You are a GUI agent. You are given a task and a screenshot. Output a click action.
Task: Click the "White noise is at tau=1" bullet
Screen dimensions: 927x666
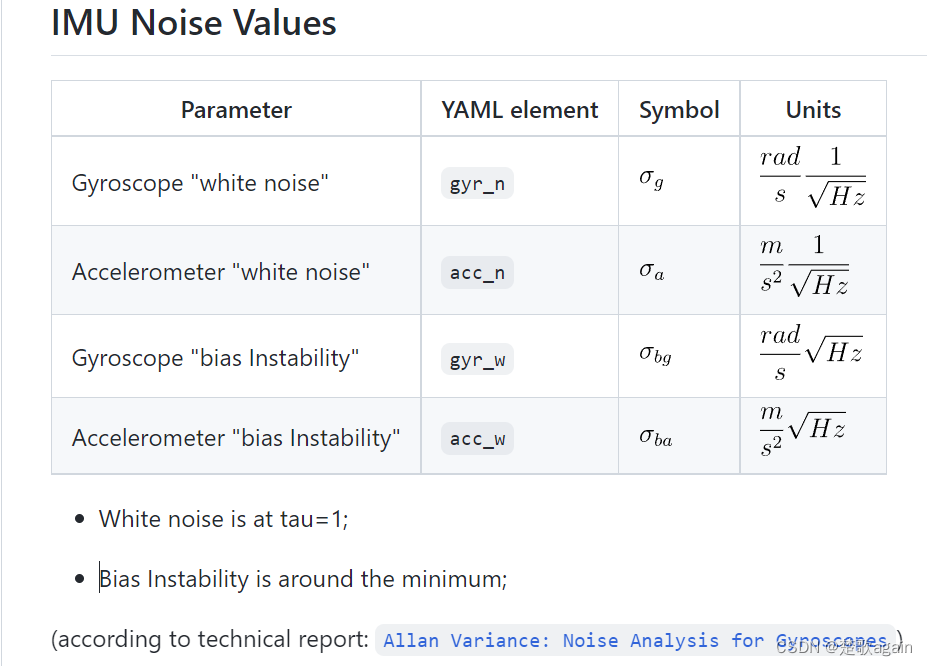(223, 519)
